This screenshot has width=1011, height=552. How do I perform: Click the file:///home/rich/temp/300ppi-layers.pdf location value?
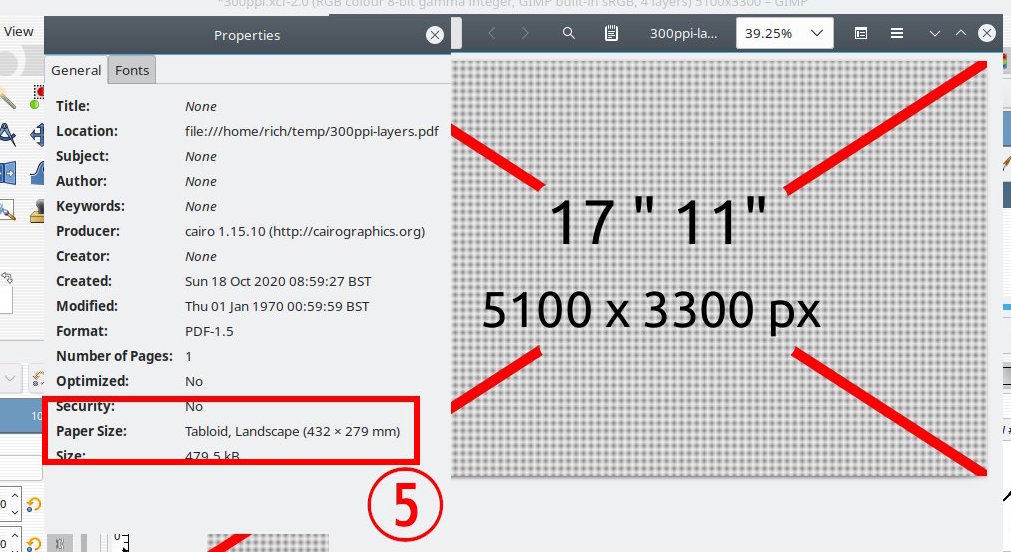point(311,131)
